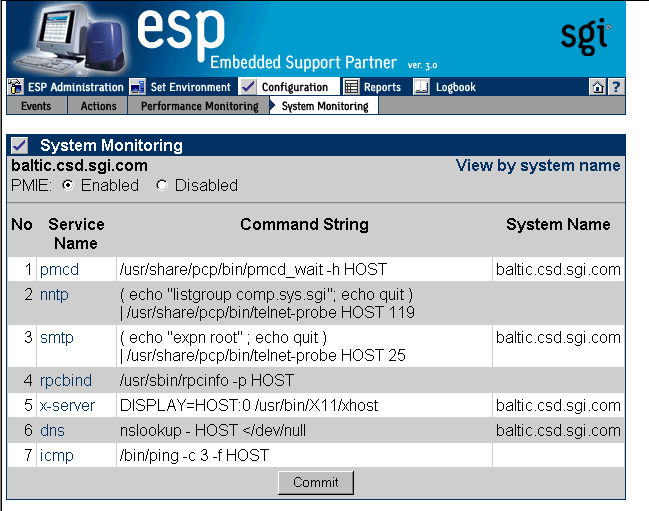
Task: Click the sgi logo
Action: coord(585,36)
